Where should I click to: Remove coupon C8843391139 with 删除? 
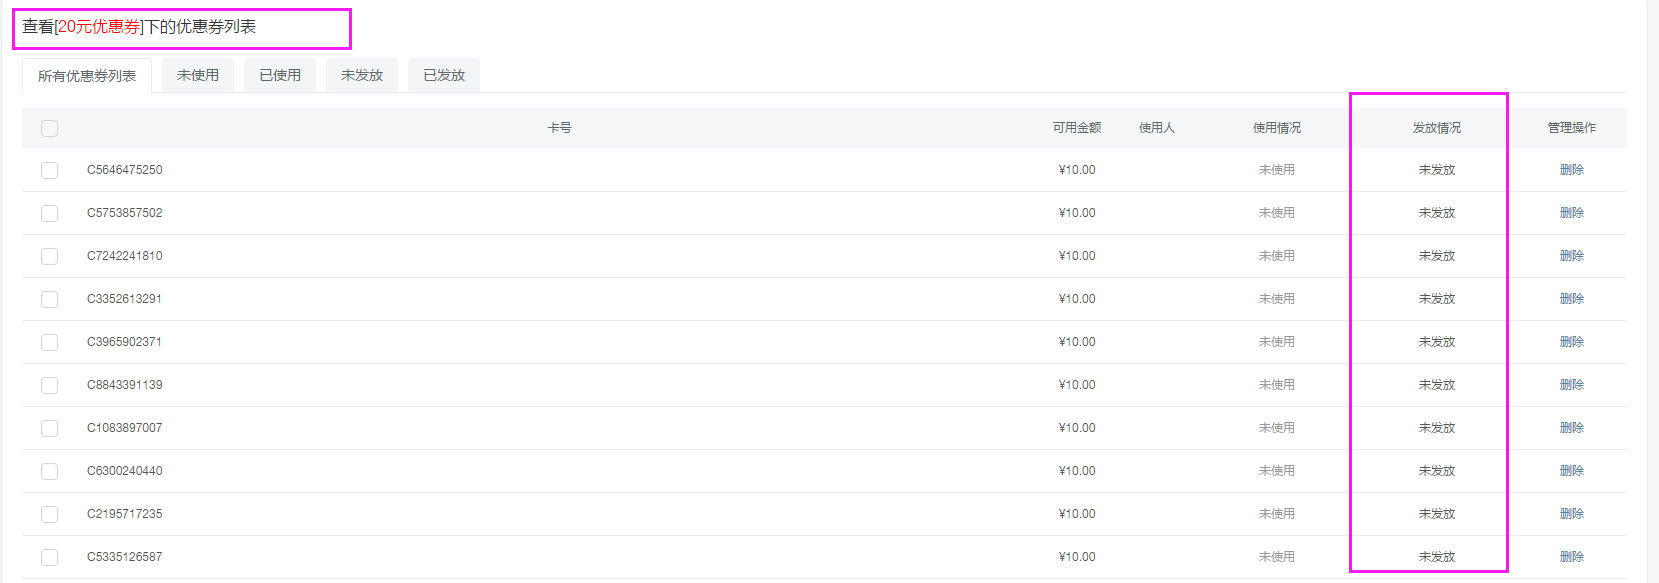point(1571,385)
